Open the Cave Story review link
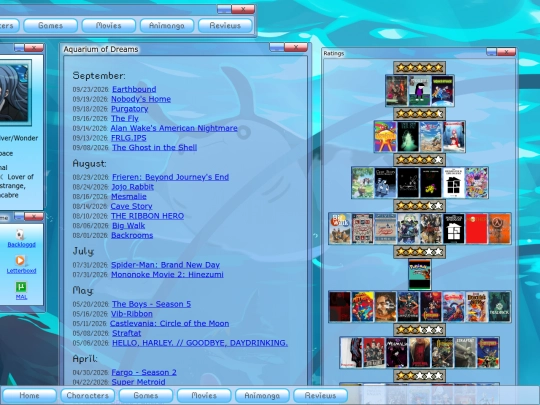Viewport: 540px width, 405px height. pos(131,206)
